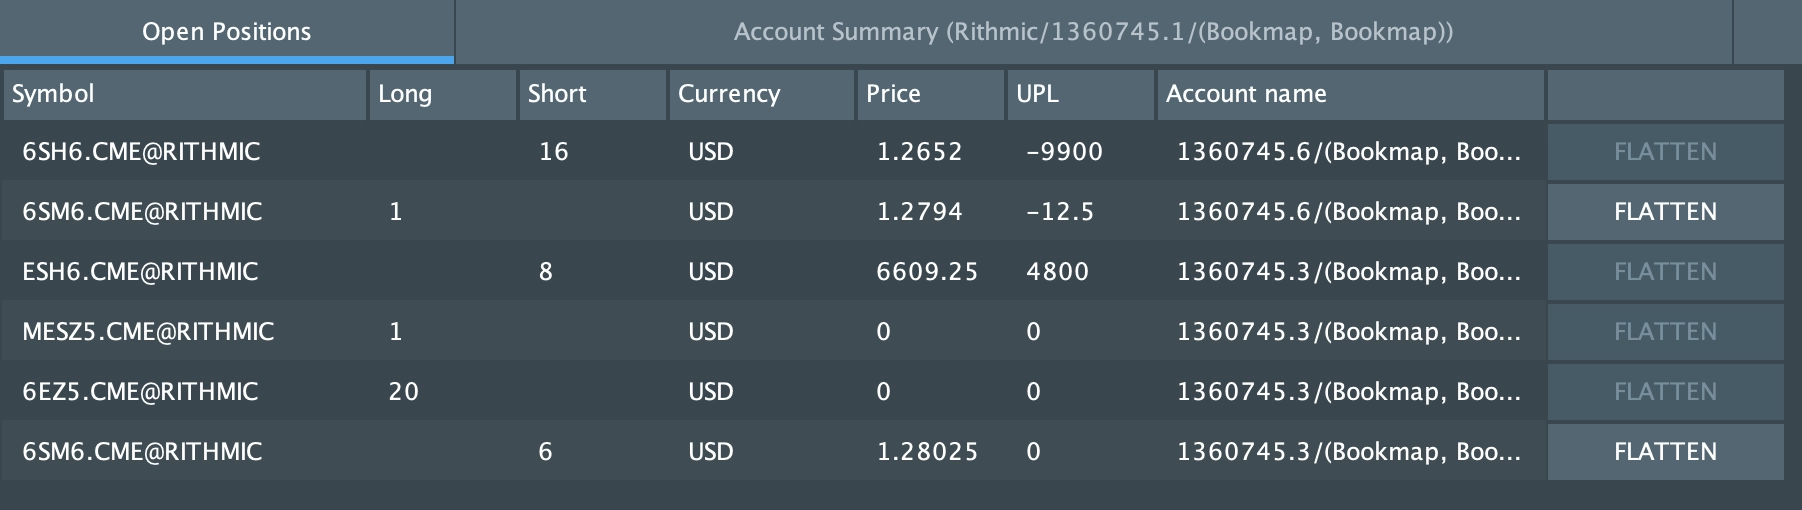Switch to the Open Positions tab
The width and height of the screenshot is (1802, 510).
[227, 32]
